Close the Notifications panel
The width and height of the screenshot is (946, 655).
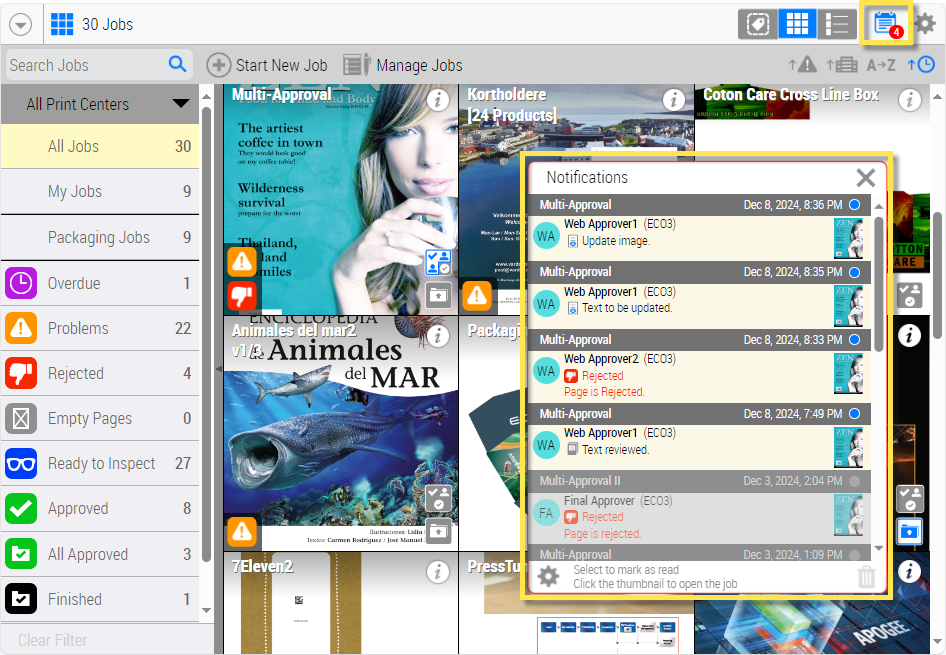[866, 177]
